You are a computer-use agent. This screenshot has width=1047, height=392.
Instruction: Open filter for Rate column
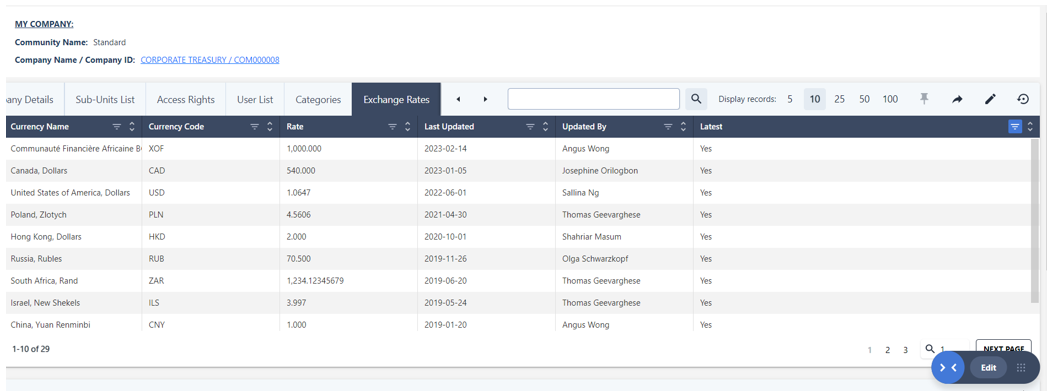coord(393,126)
